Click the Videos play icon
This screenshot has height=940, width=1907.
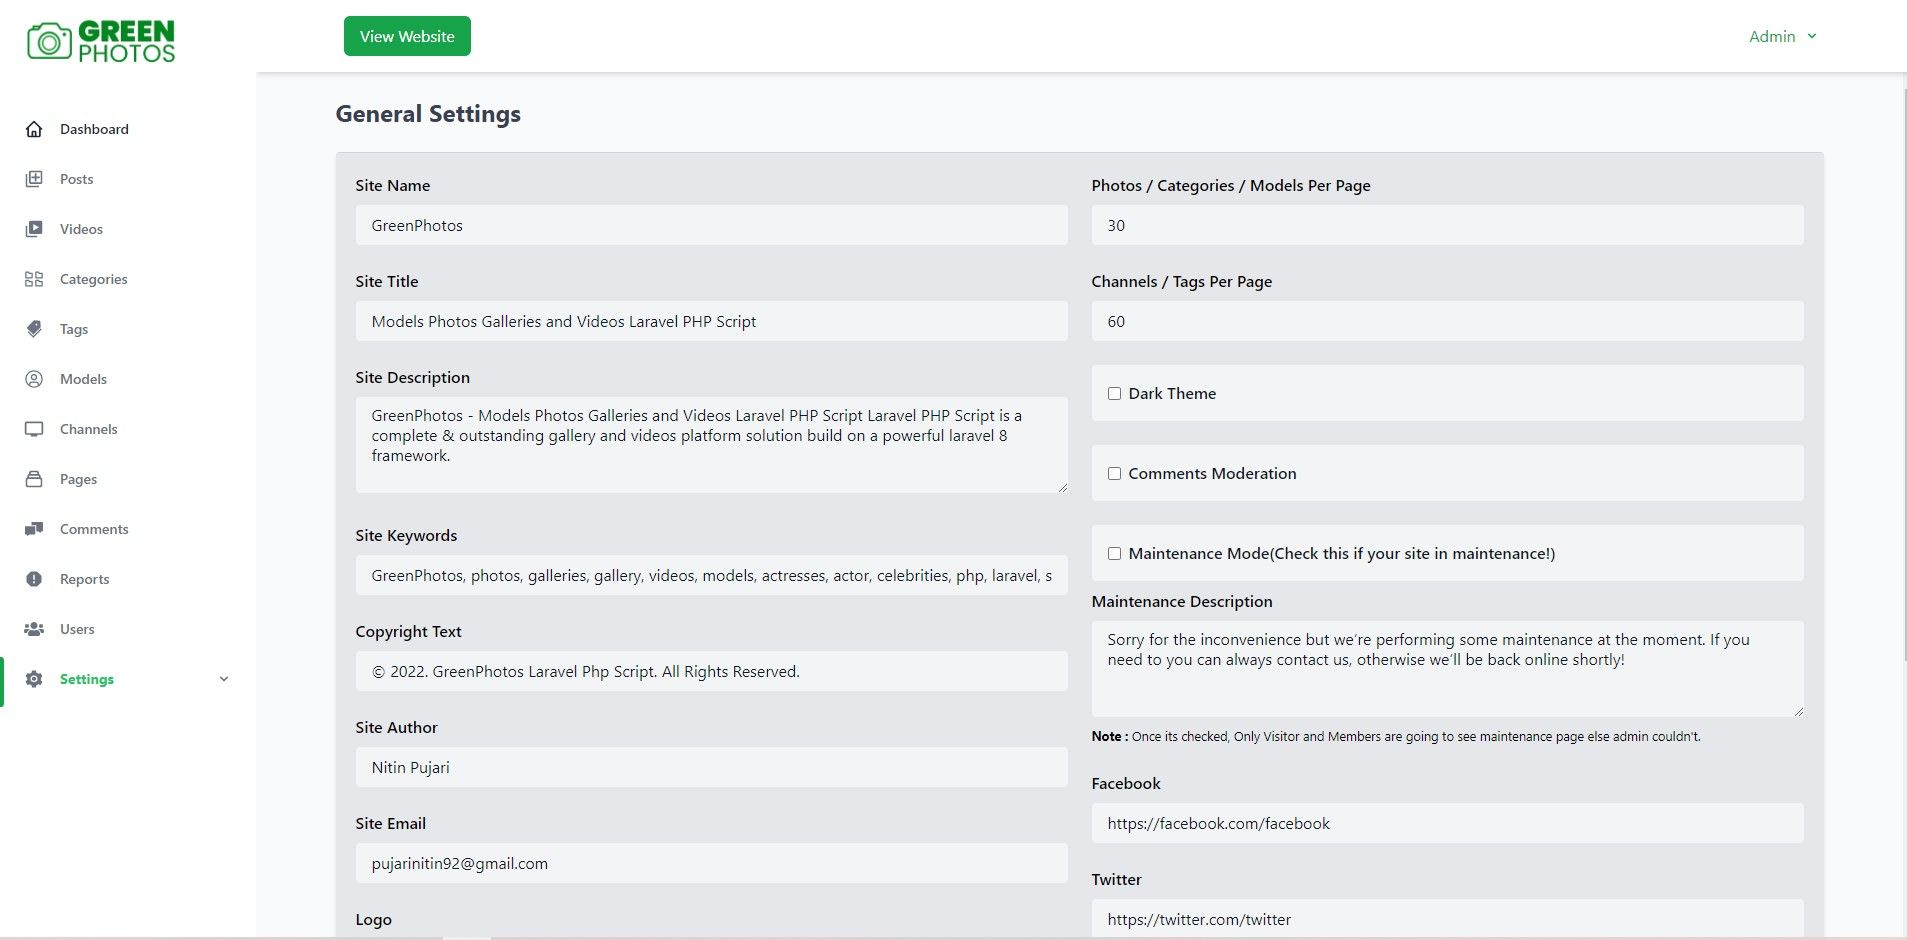34,229
